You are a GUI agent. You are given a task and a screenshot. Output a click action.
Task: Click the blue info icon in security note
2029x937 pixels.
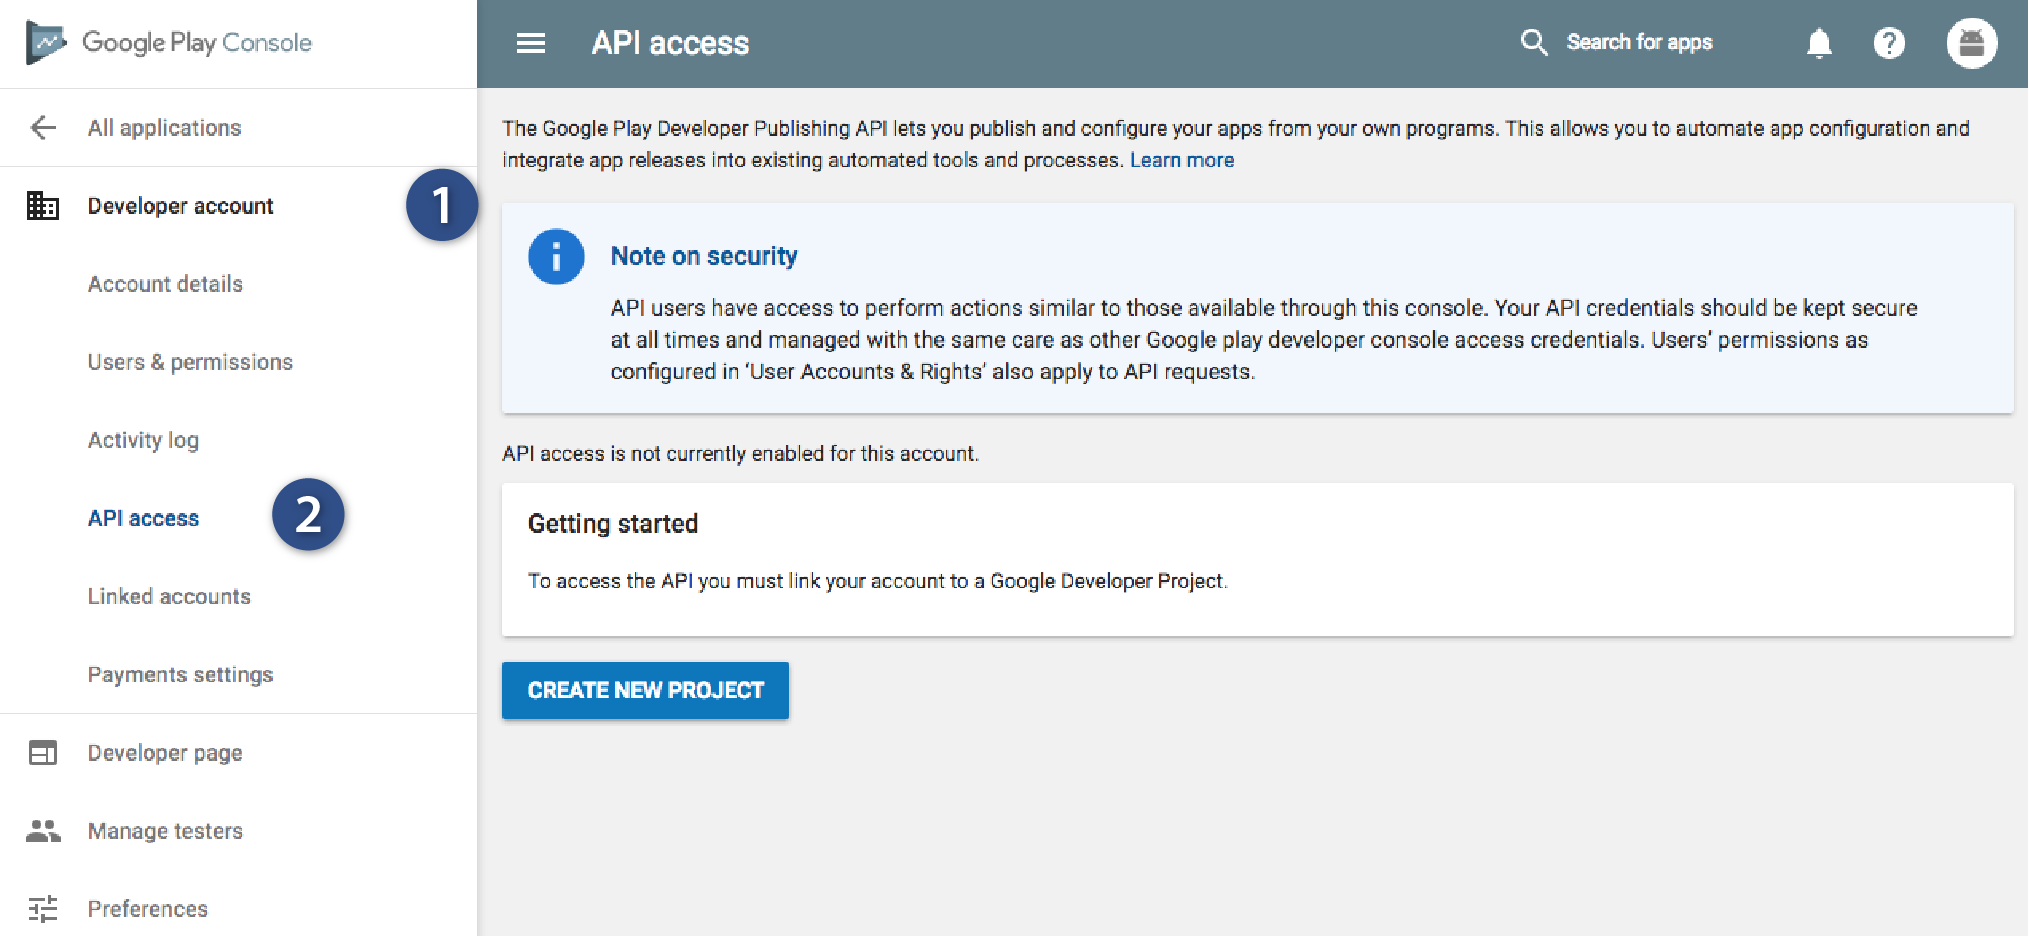tap(556, 257)
